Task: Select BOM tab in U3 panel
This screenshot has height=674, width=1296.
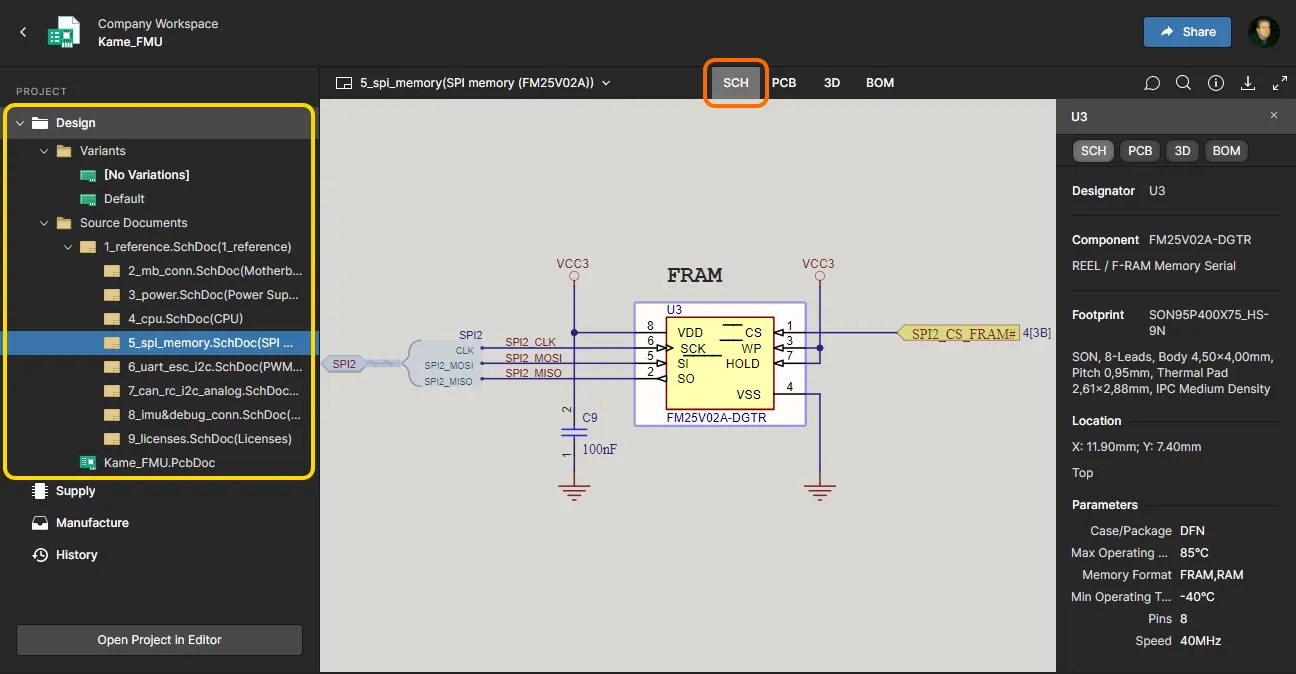Action: [1226, 151]
